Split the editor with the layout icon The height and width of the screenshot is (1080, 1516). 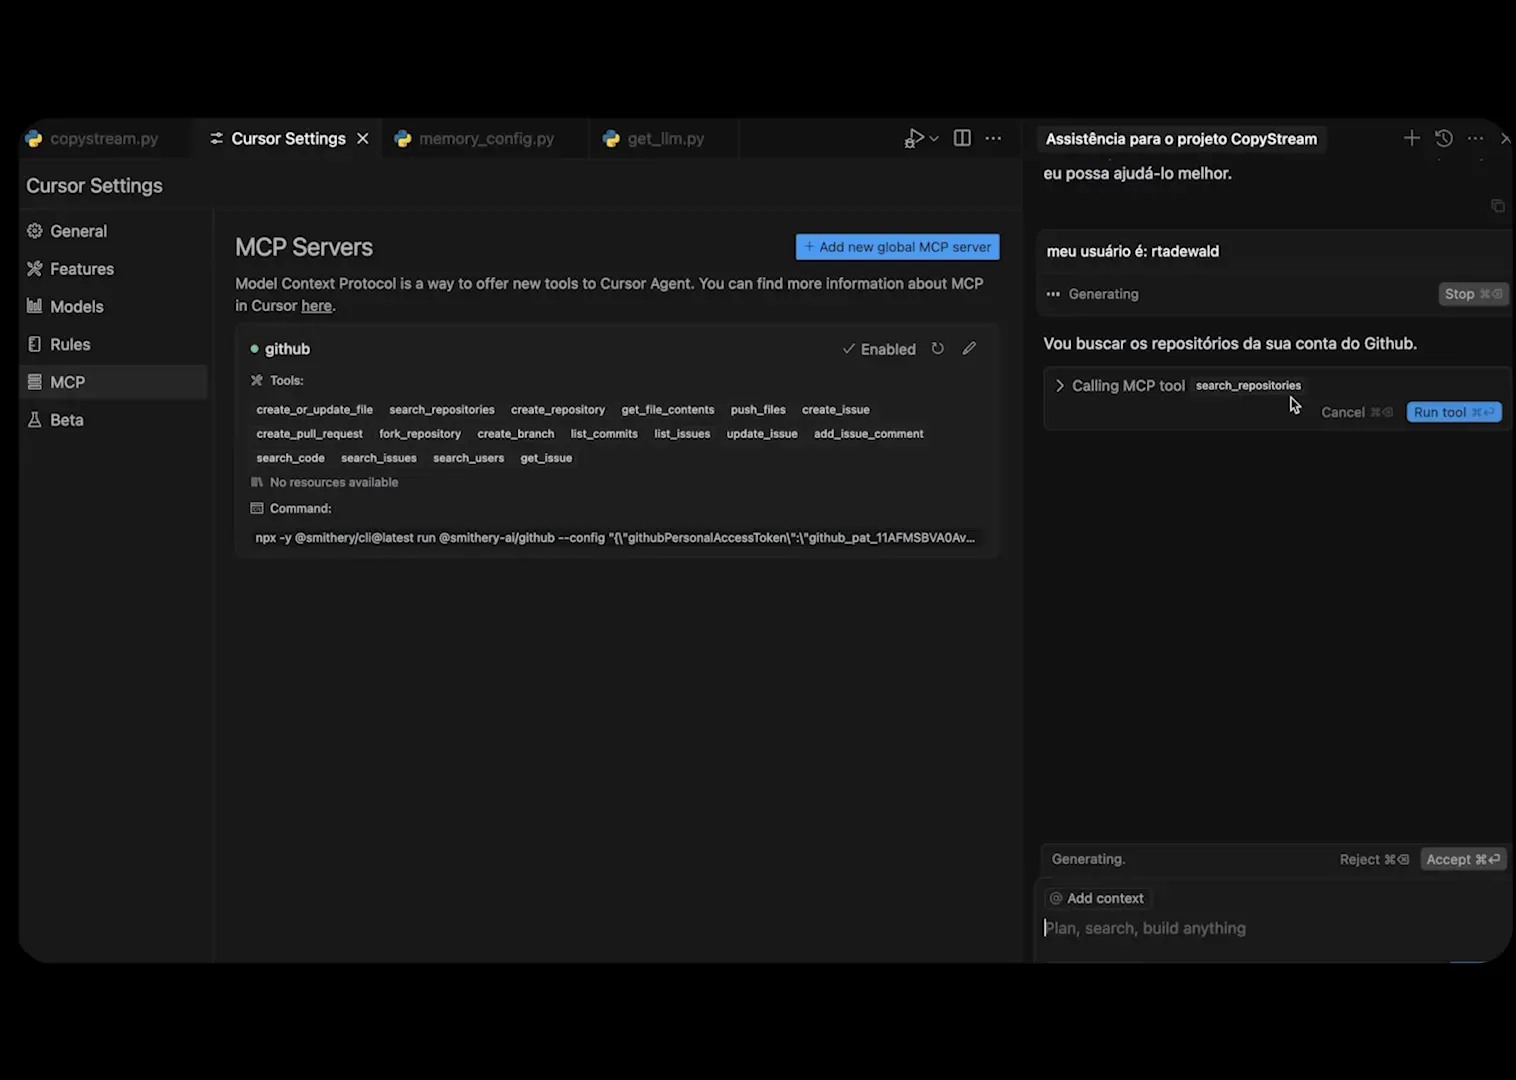(962, 138)
